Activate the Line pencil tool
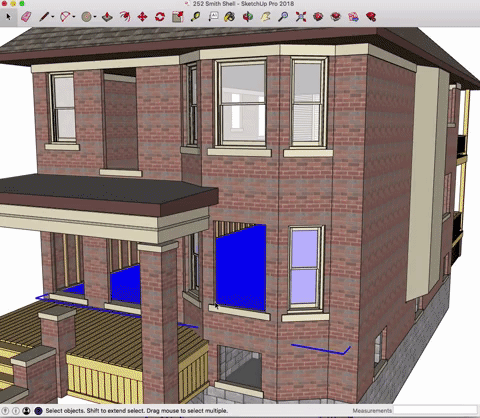Image resolution: width=480 pixels, height=418 pixels. pyautogui.click(x=44, y=17)
